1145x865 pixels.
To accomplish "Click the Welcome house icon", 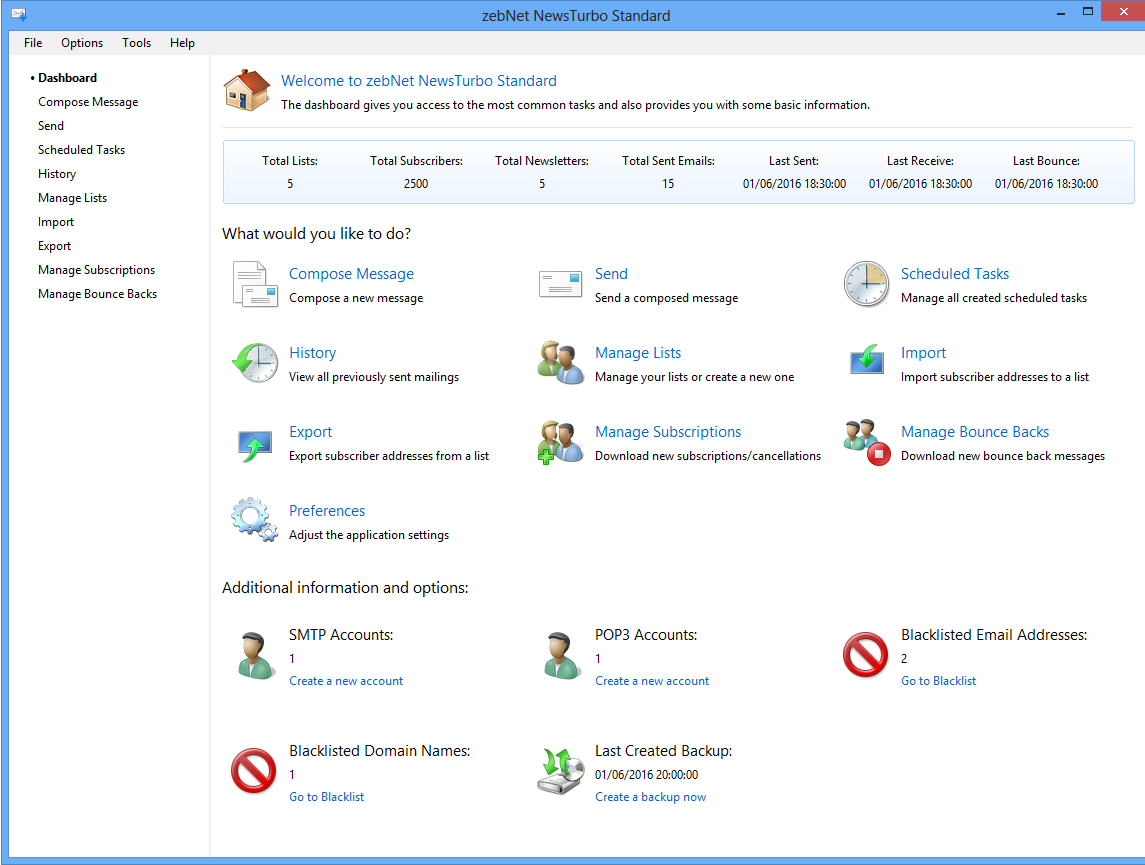I will coord(246,90).
